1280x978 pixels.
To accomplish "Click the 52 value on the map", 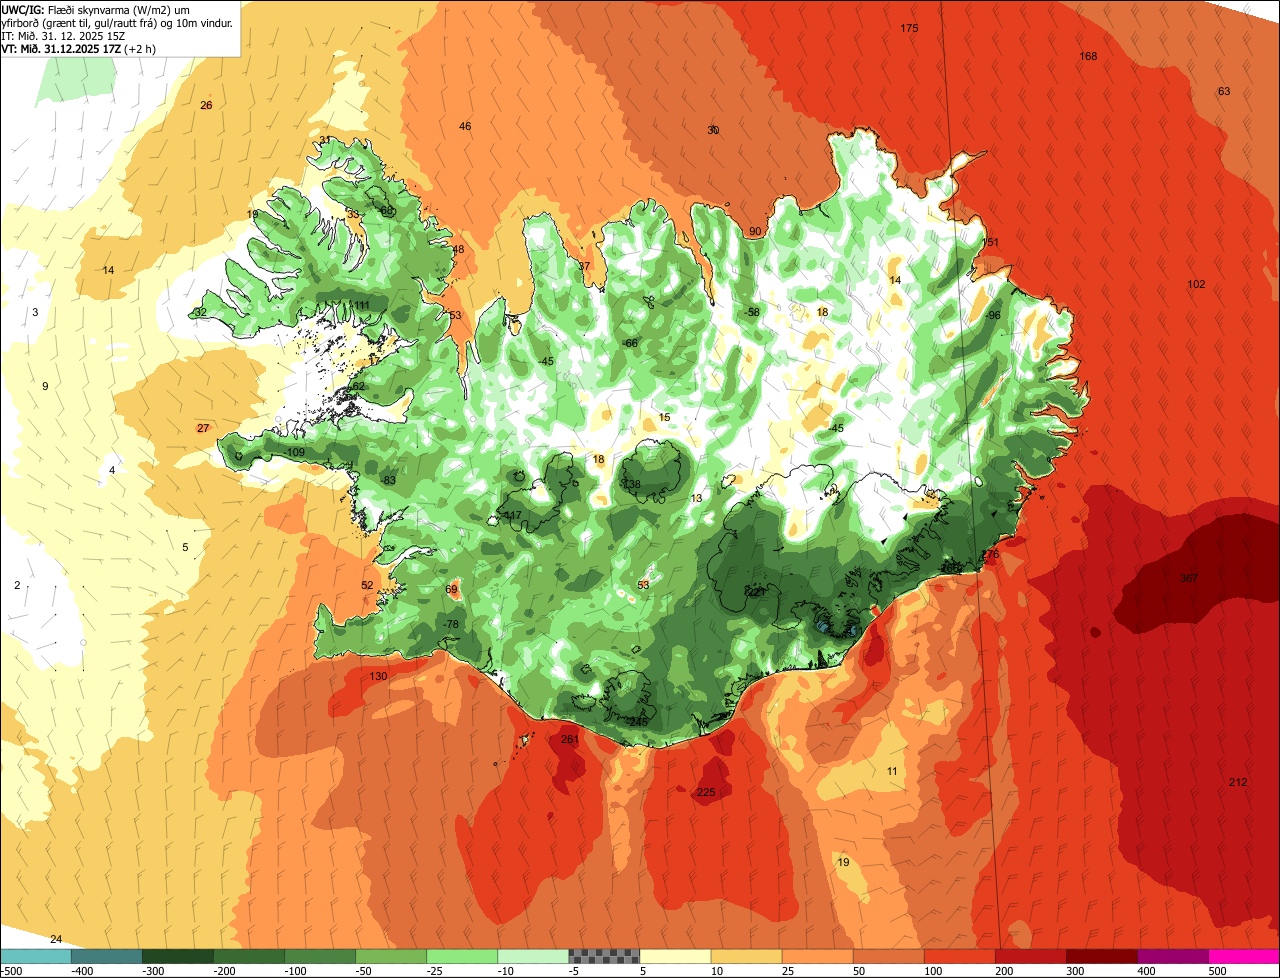I will coord(367,585).
